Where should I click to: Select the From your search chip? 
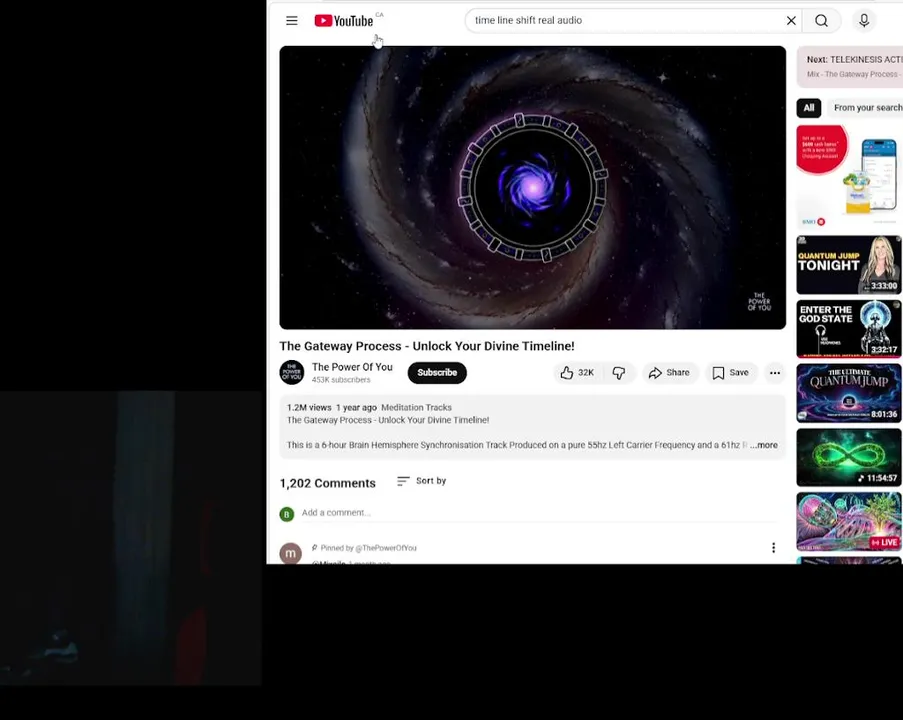pyautogui.click(x=867, y=108)
